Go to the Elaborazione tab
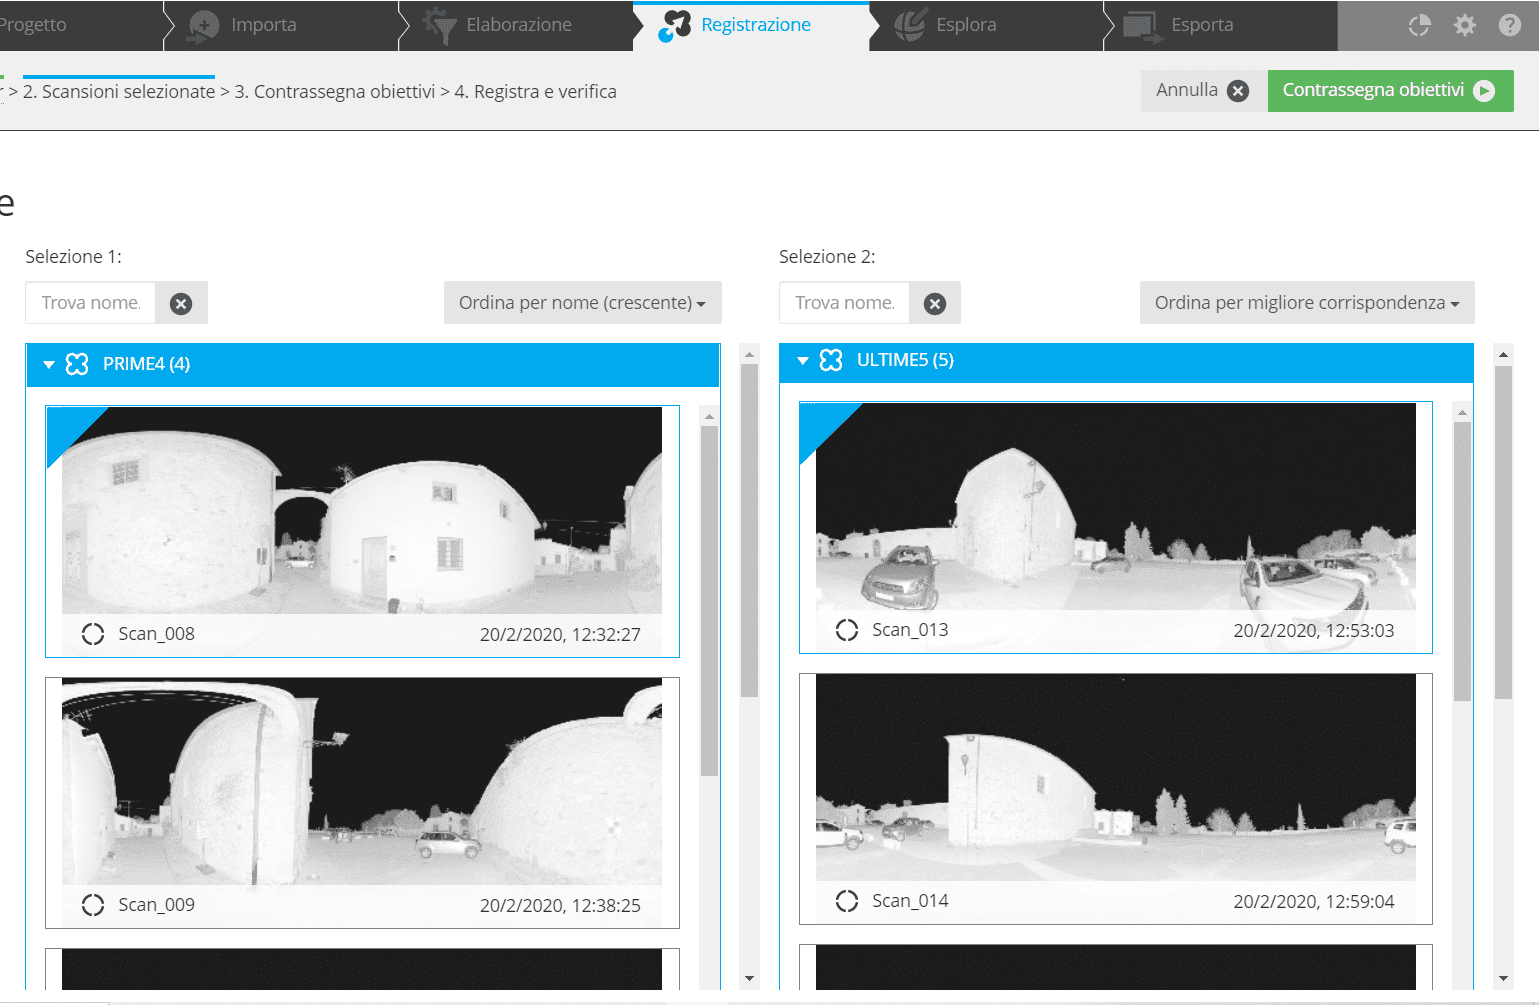 pyautogui.click(x=518, y=25)
